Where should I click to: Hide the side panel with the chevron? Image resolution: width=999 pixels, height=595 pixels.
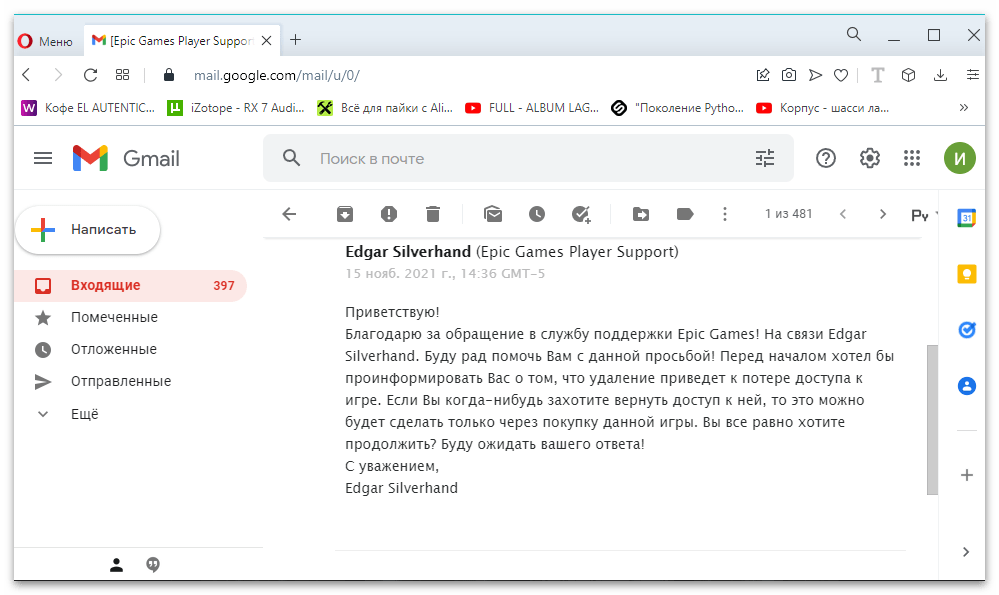coord(966,552)
